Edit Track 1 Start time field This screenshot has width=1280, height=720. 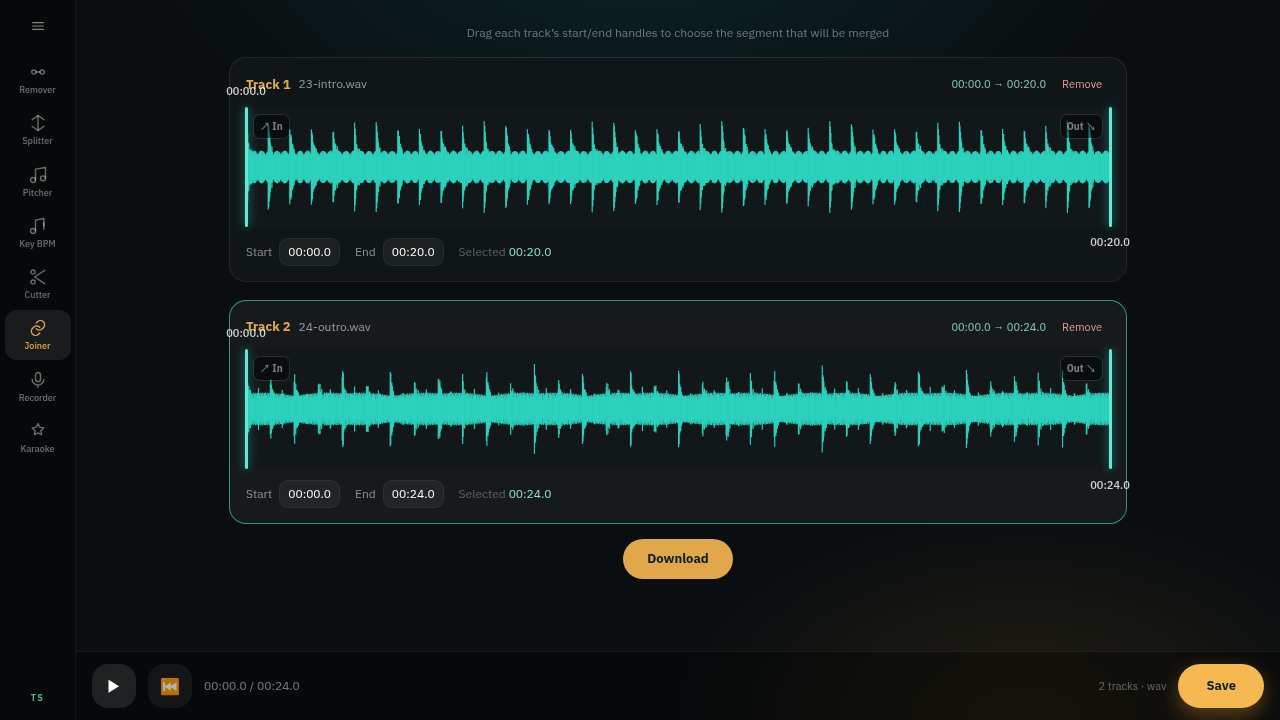[x=309, y=252]
